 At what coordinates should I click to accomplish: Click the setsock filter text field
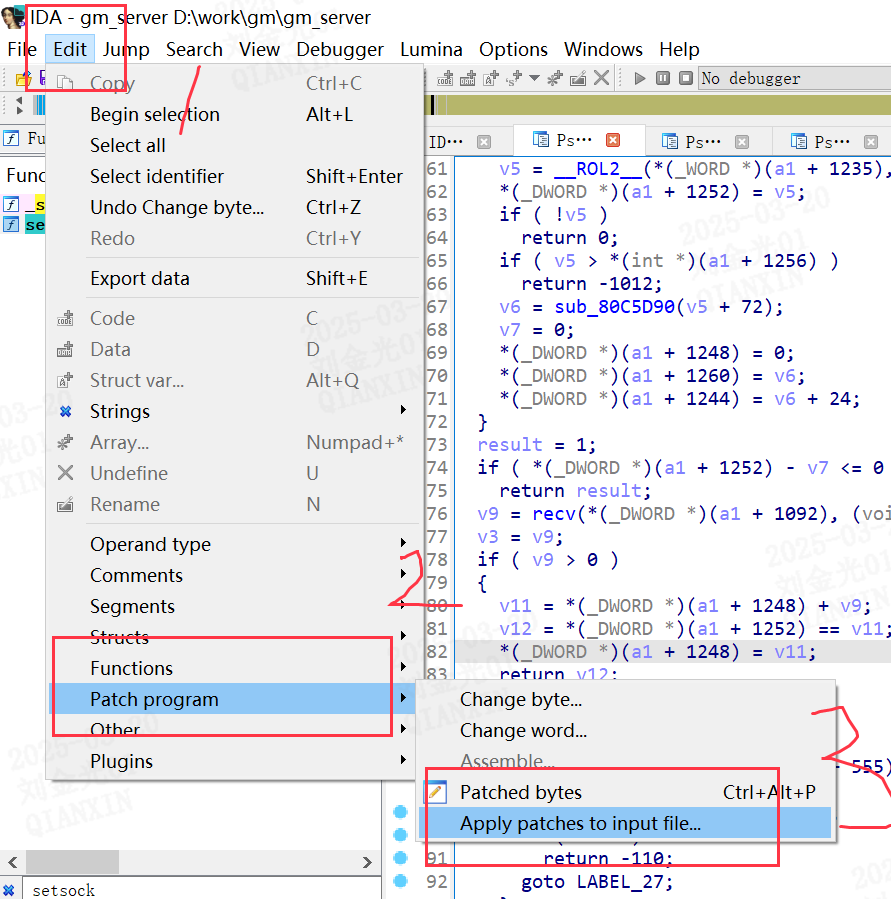click(201, 890)
